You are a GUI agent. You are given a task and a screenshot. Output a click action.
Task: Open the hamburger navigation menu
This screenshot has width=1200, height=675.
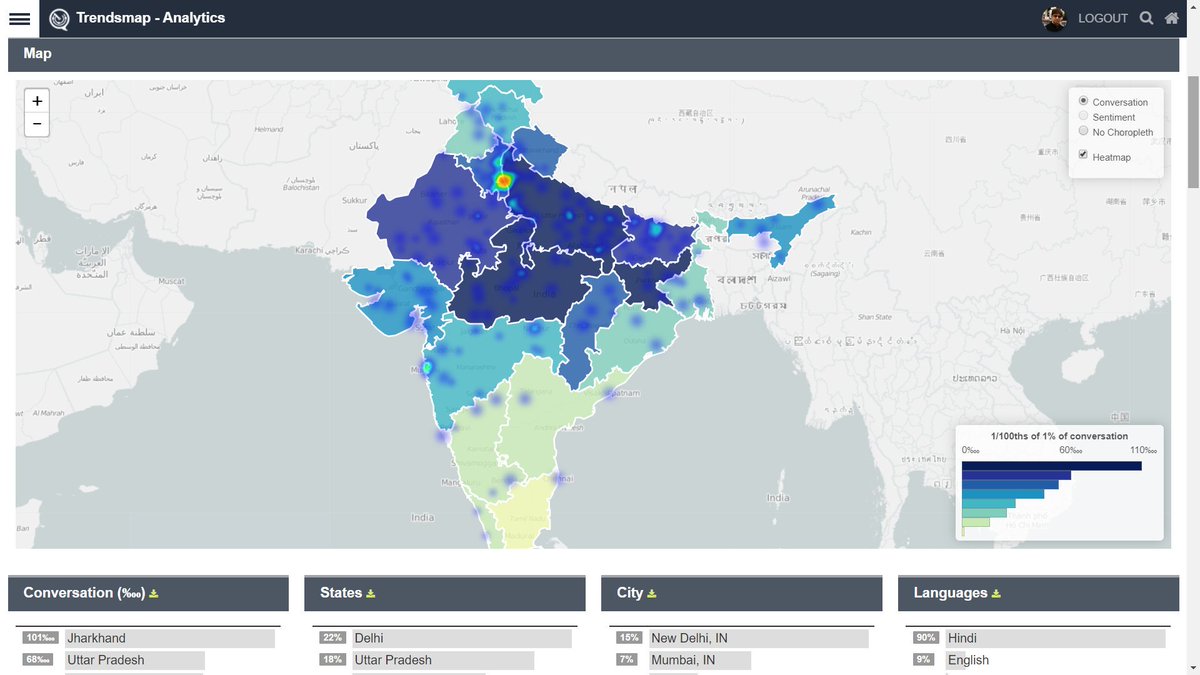(x=18, y=17)
